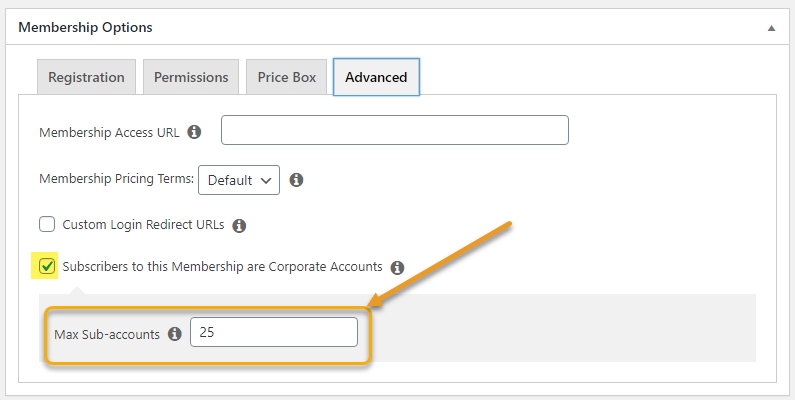Open the Permissions tab
Screen dimensions: 795x400
coord(191,77)
